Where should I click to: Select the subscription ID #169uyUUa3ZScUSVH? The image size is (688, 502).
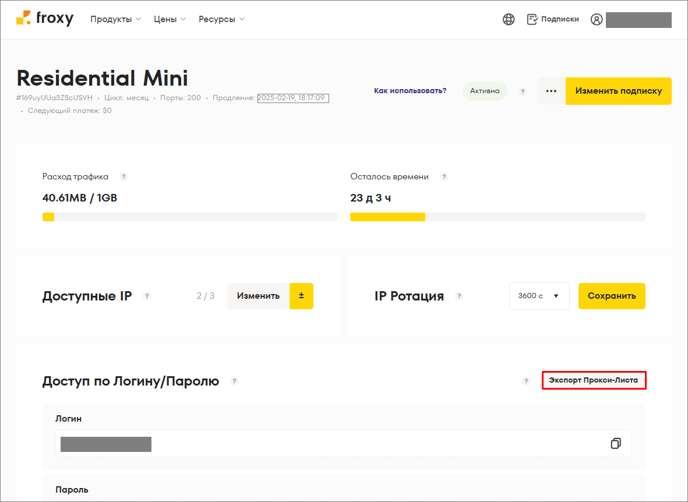(x=54, y=97)
